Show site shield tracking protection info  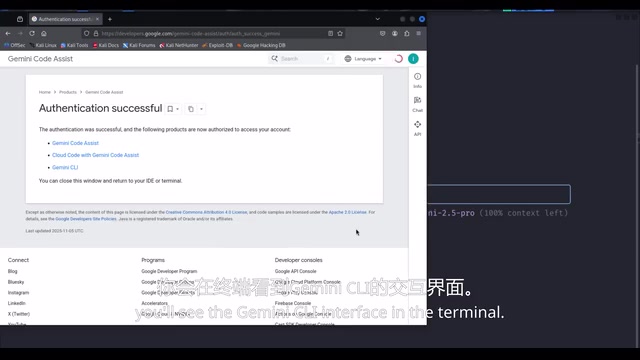(87, 33)
